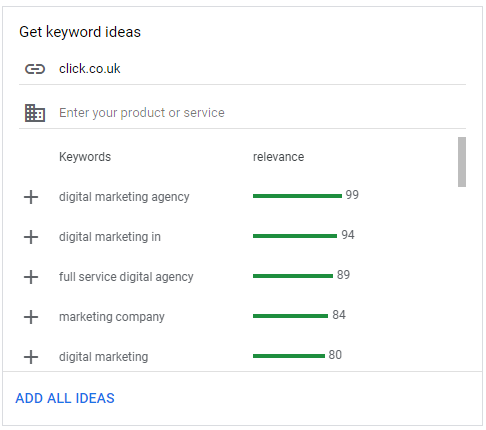Image resolution: width=486 pixels, height=430 pixels.
Task: Add the 'digital marketing agency' keyword via plus icon
Action: 31,197
